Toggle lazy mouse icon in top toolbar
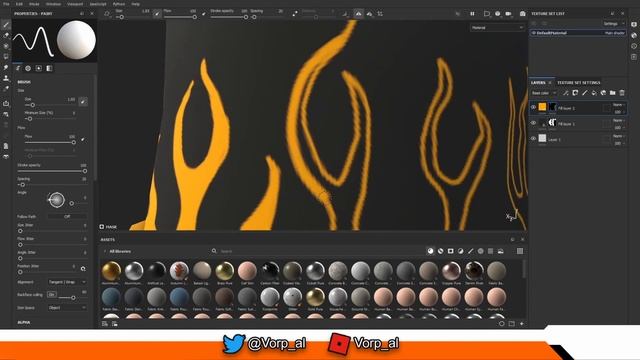The height and width of the screenshot is (360, 640). coord(295,13)
